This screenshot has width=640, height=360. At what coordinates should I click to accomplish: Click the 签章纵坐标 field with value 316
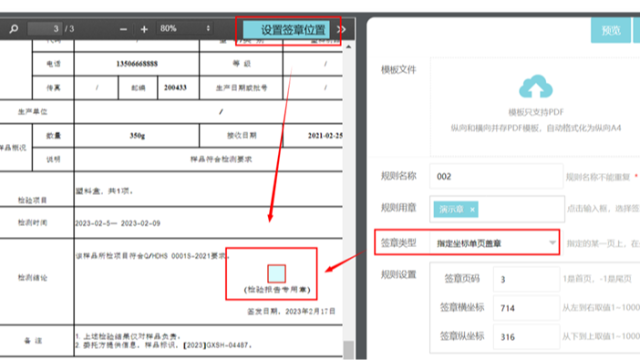coord(526,337)
